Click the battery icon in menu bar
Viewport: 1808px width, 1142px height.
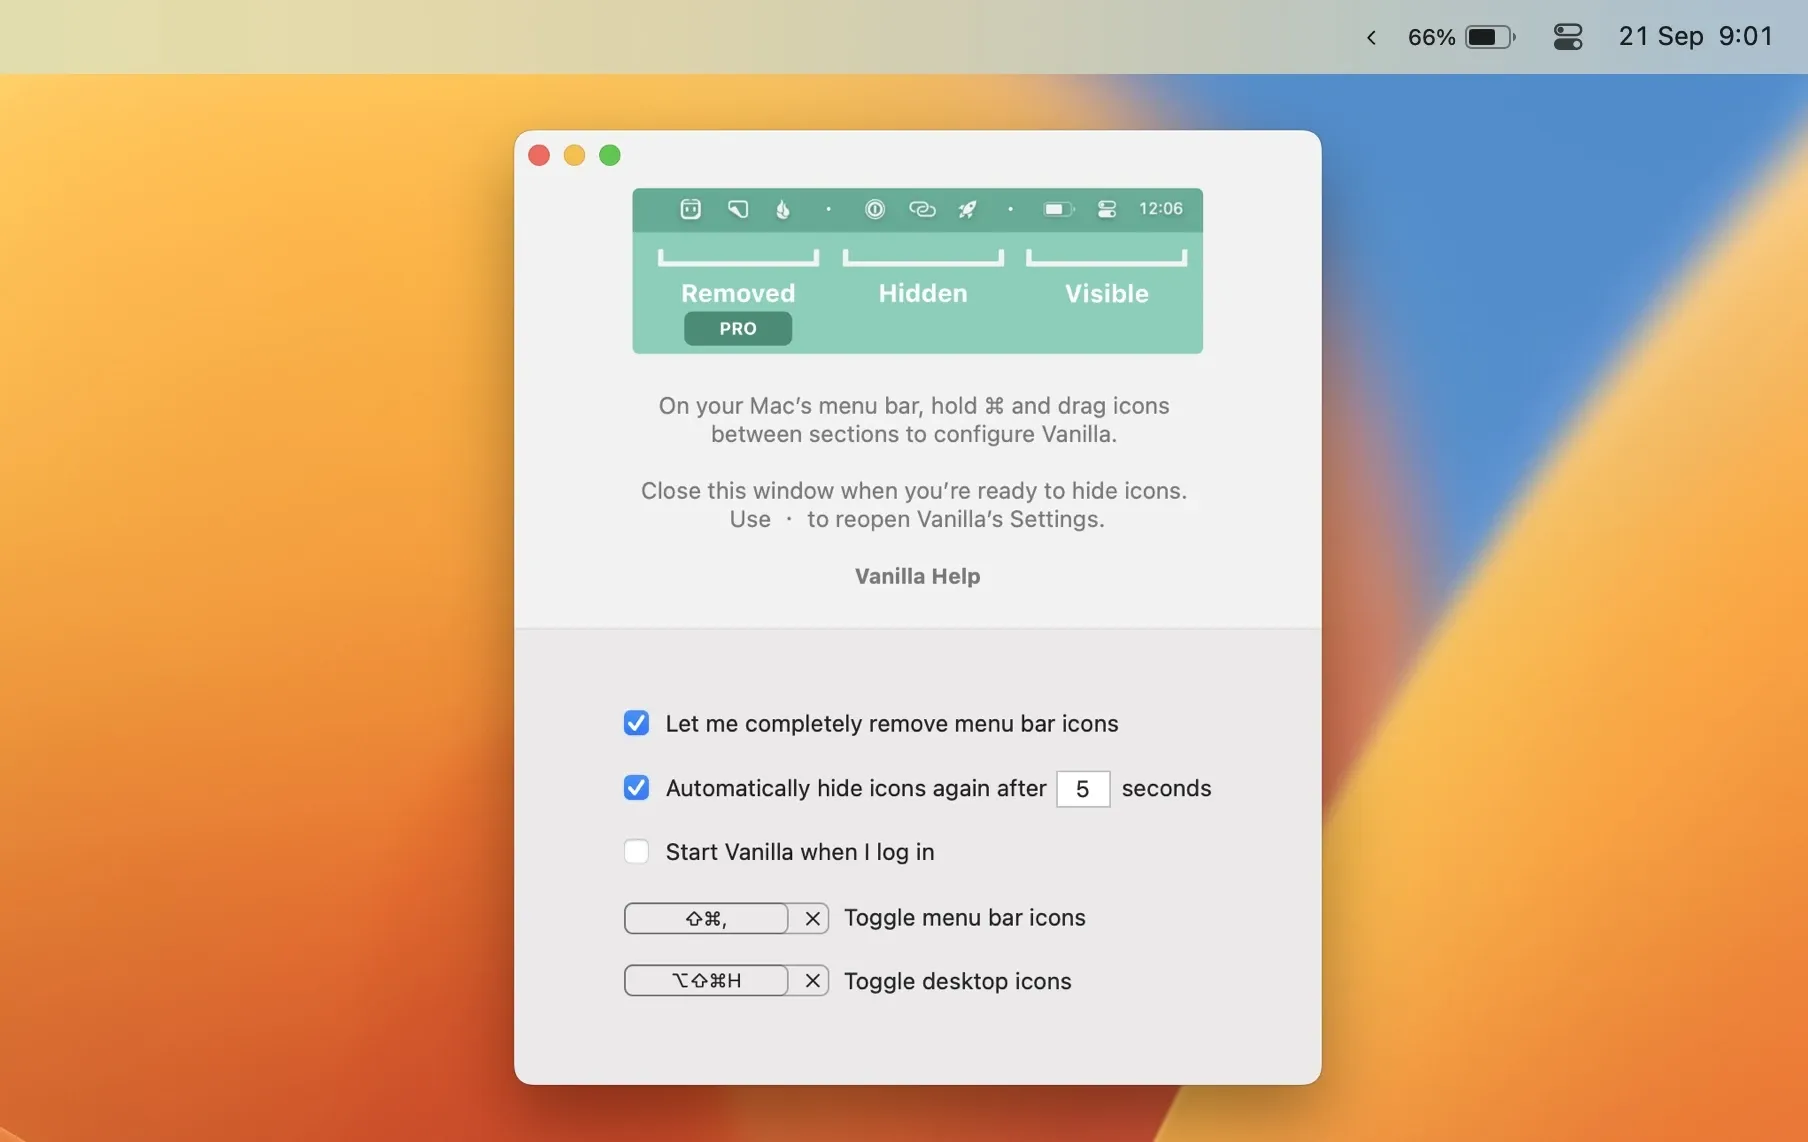(1489, 38)
